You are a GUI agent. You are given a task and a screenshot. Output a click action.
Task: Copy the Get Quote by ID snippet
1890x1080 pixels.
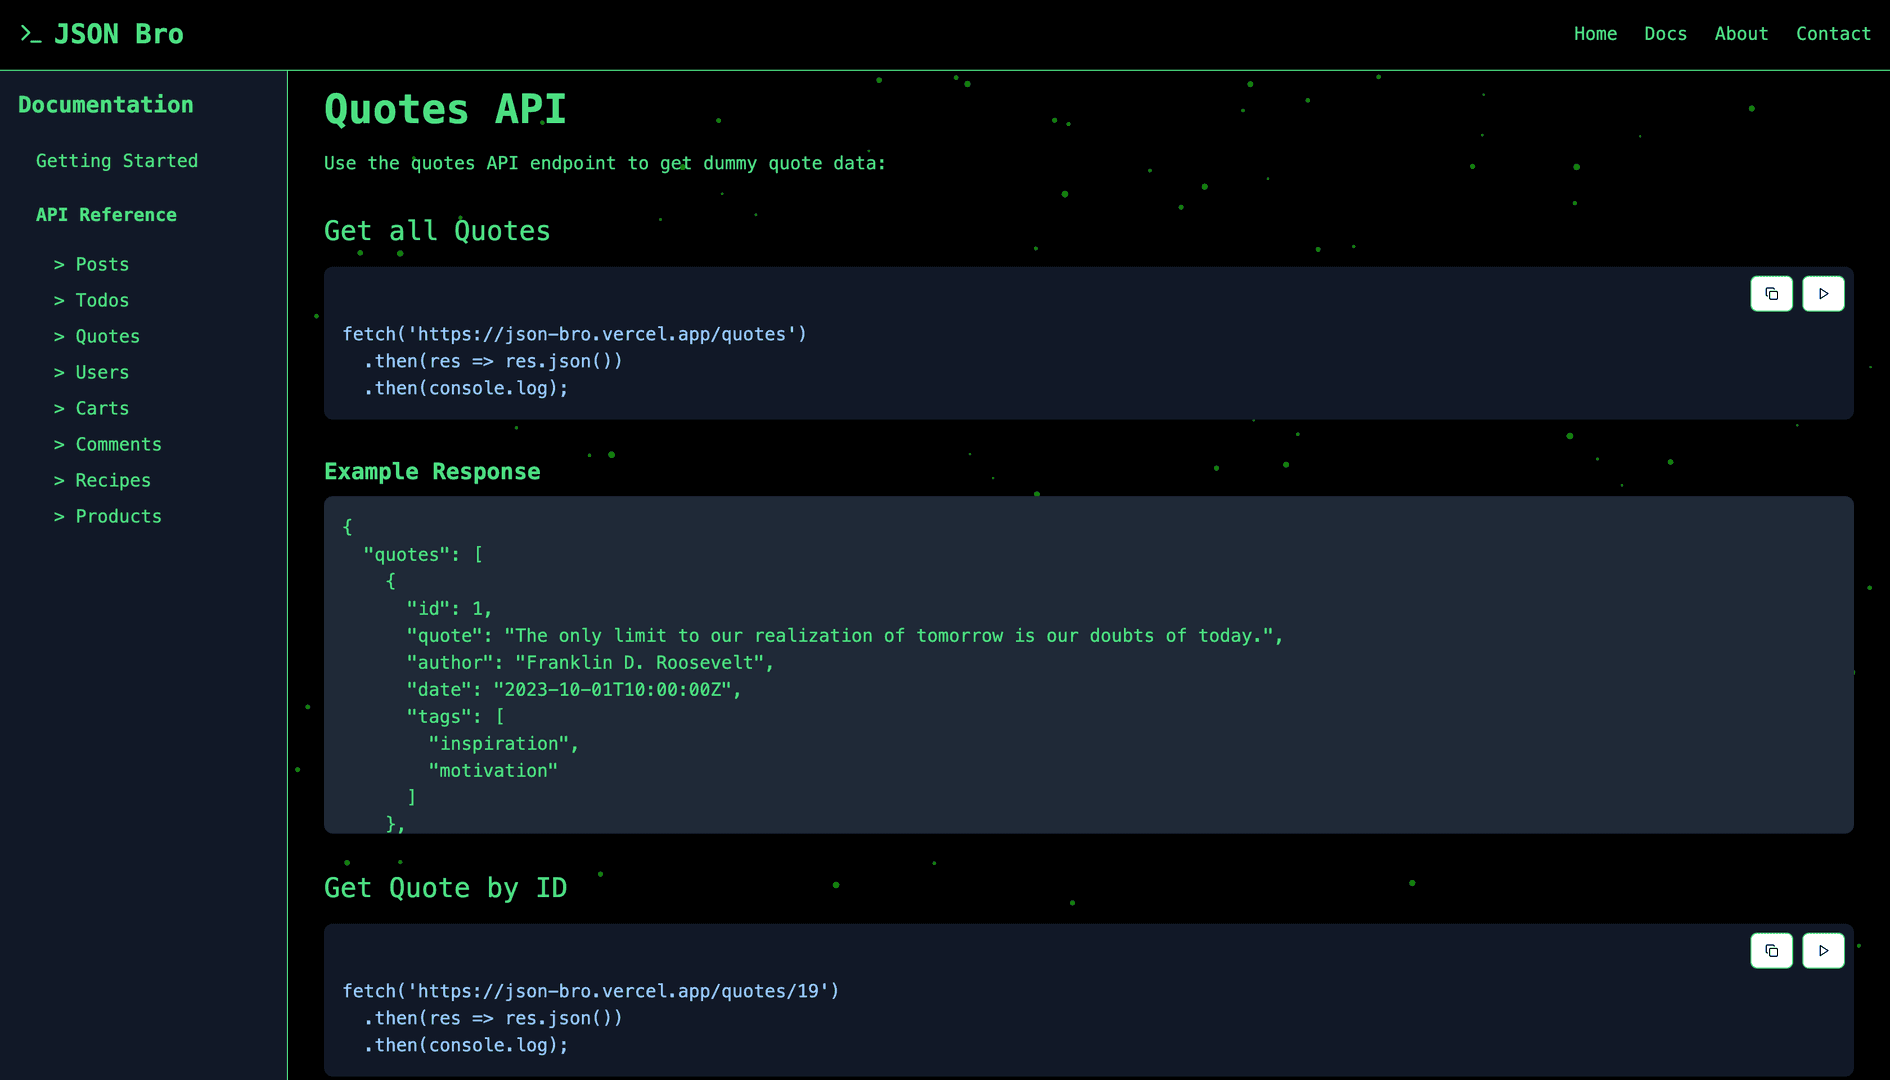(x=1771, y=950)
